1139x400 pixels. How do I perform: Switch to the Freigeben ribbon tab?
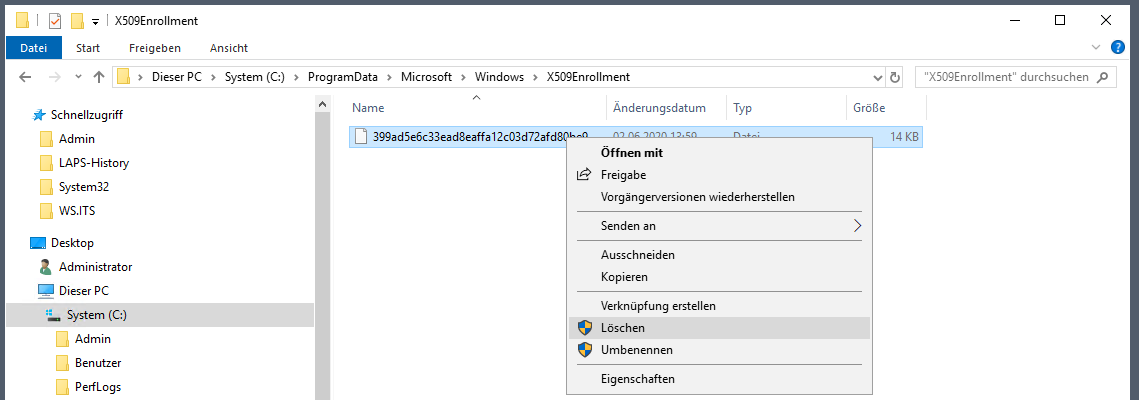(x=155, y=48)
